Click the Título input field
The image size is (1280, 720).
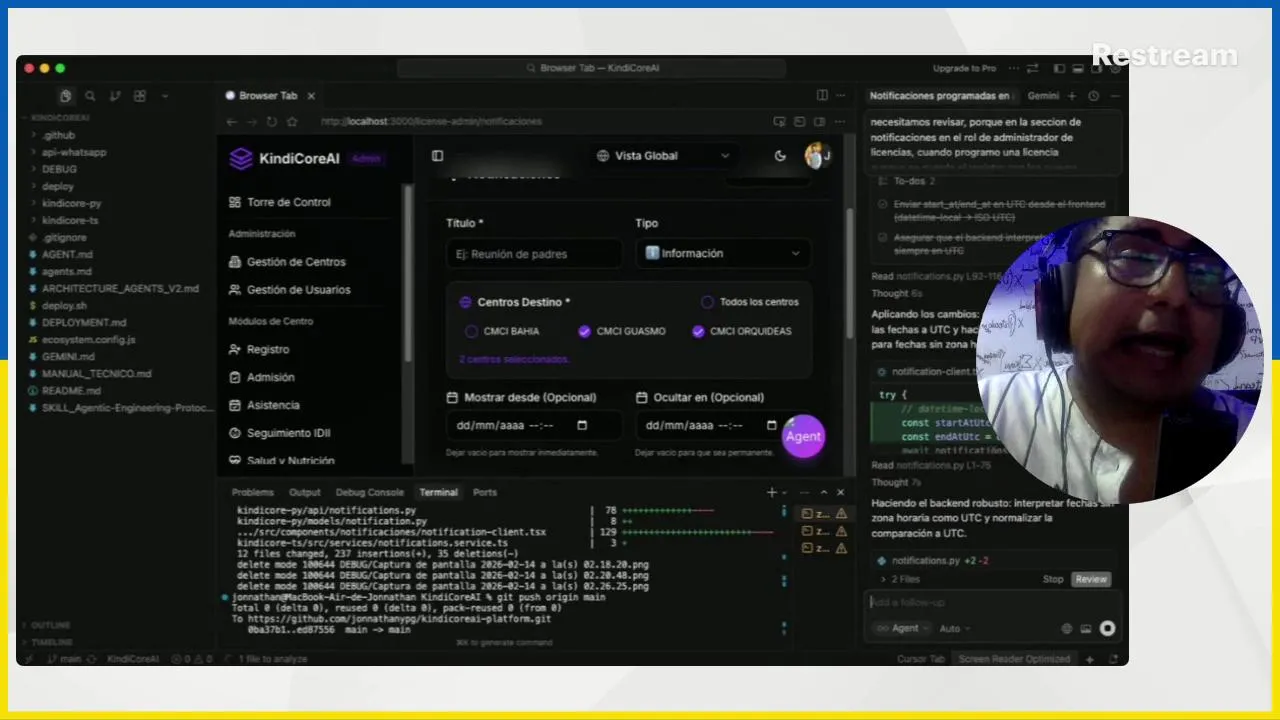[534, 254]
